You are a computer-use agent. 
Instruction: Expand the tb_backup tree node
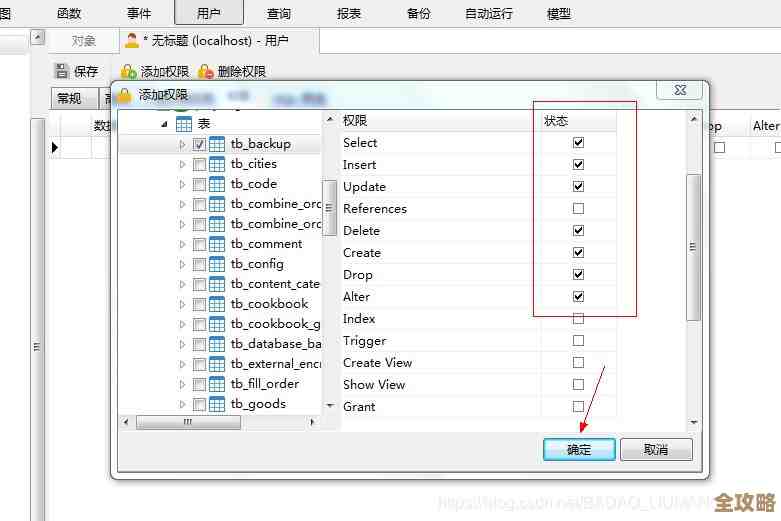(x=182, y=144)
